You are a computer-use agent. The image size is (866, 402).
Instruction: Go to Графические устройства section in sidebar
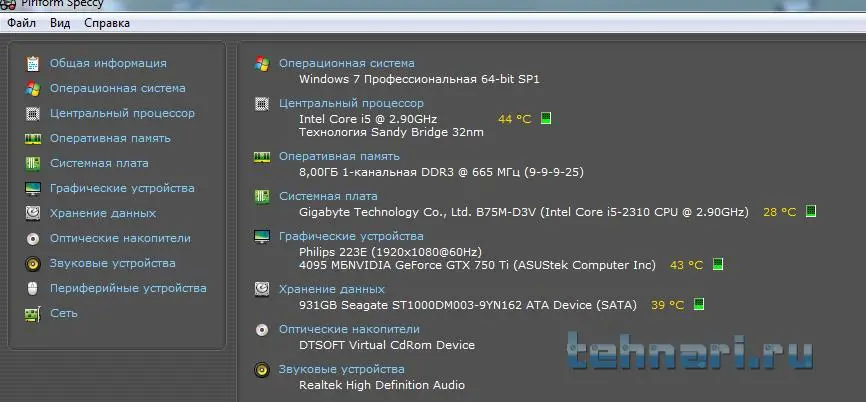click(122, 188)
